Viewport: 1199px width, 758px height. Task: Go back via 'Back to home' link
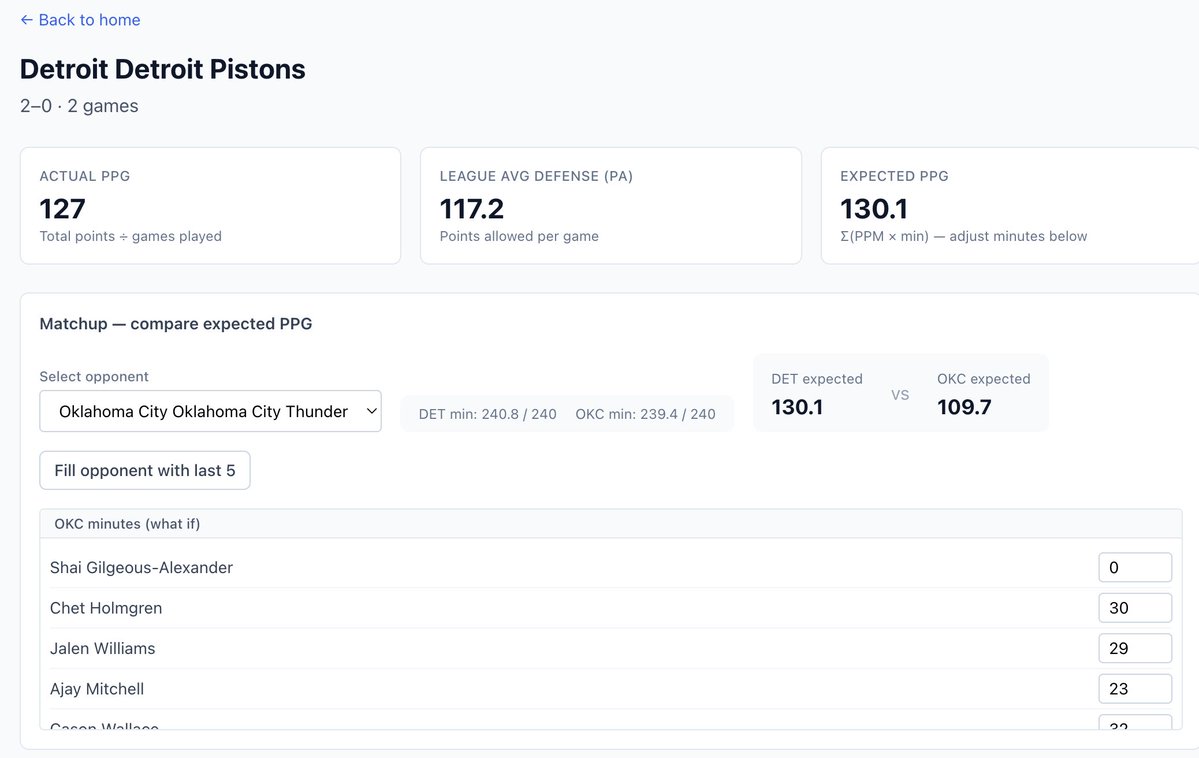tap(80, 20)
